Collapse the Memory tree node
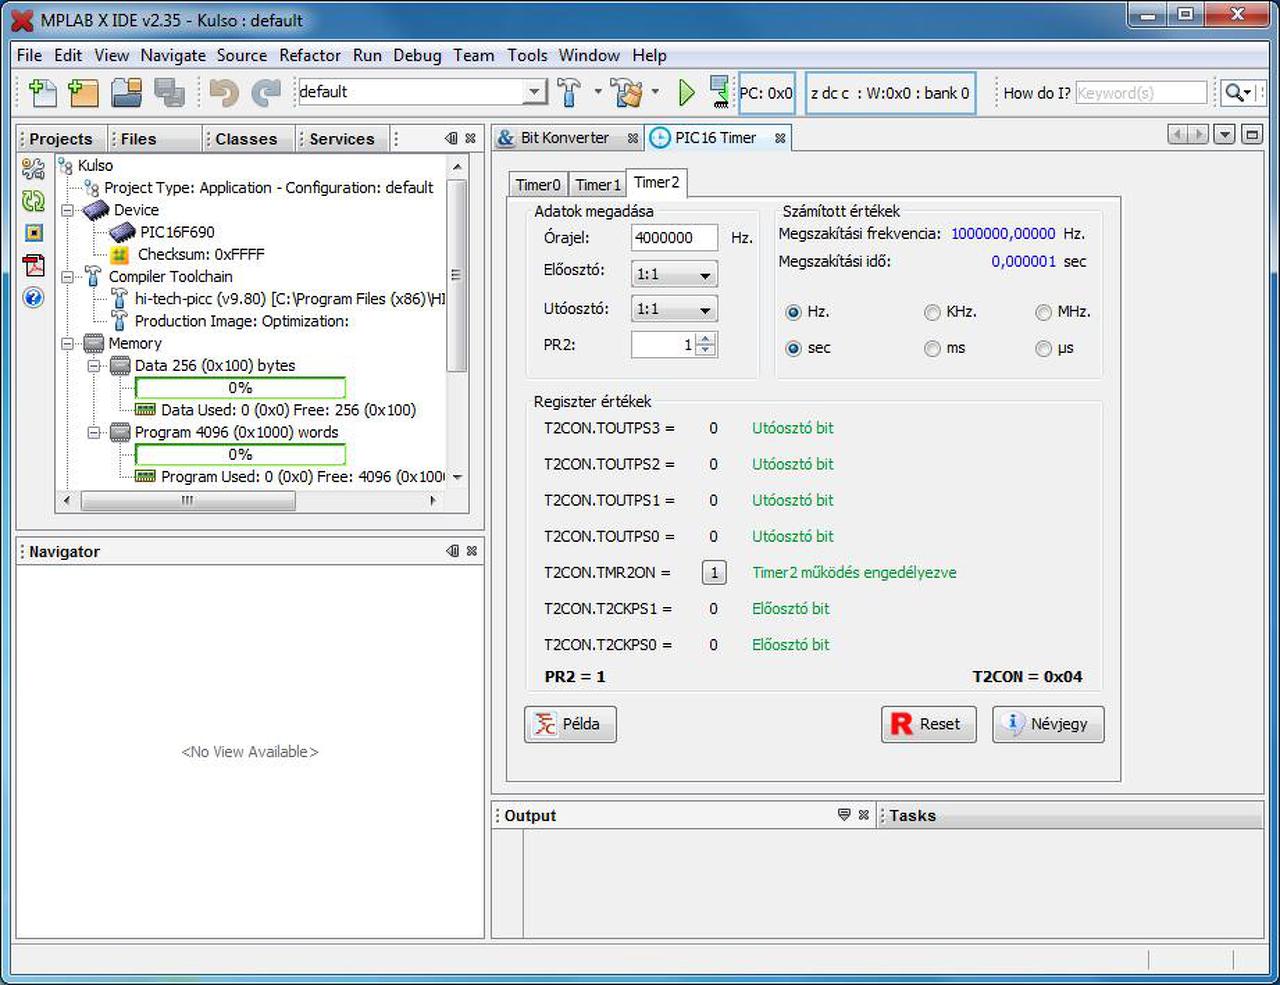 click(68, 343)
